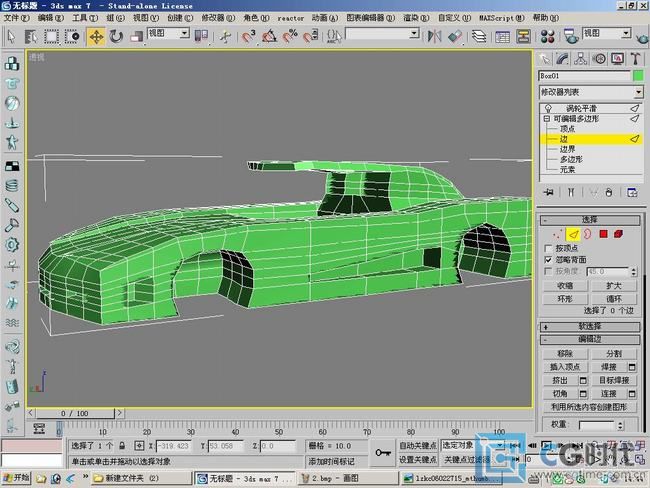The width and height of the screenshot is (650, 488).
Task: Activate the Select and Move tool
Action: pos(96,37)
